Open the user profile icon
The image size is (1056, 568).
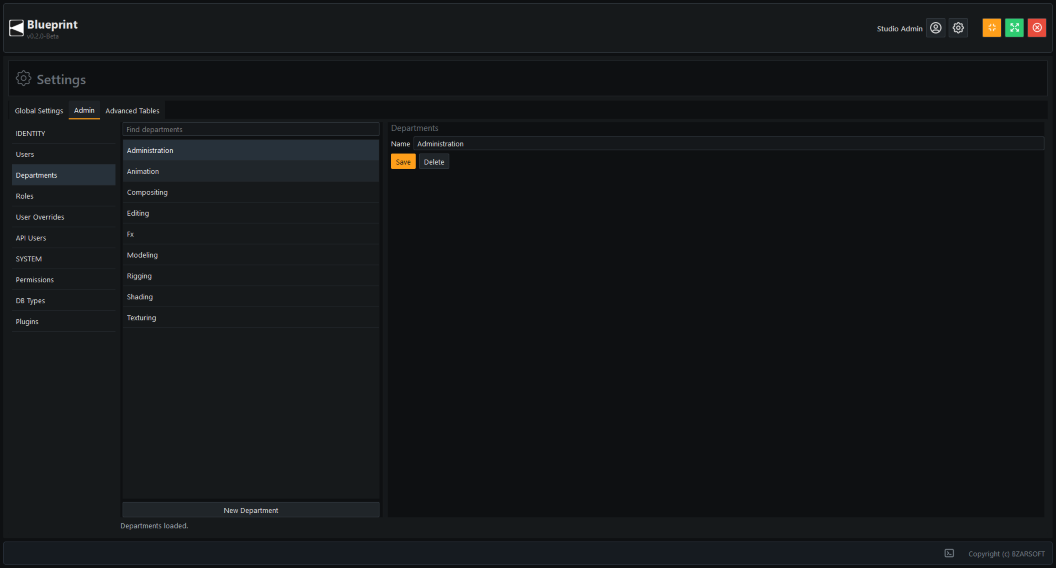[x=935, y=28]
